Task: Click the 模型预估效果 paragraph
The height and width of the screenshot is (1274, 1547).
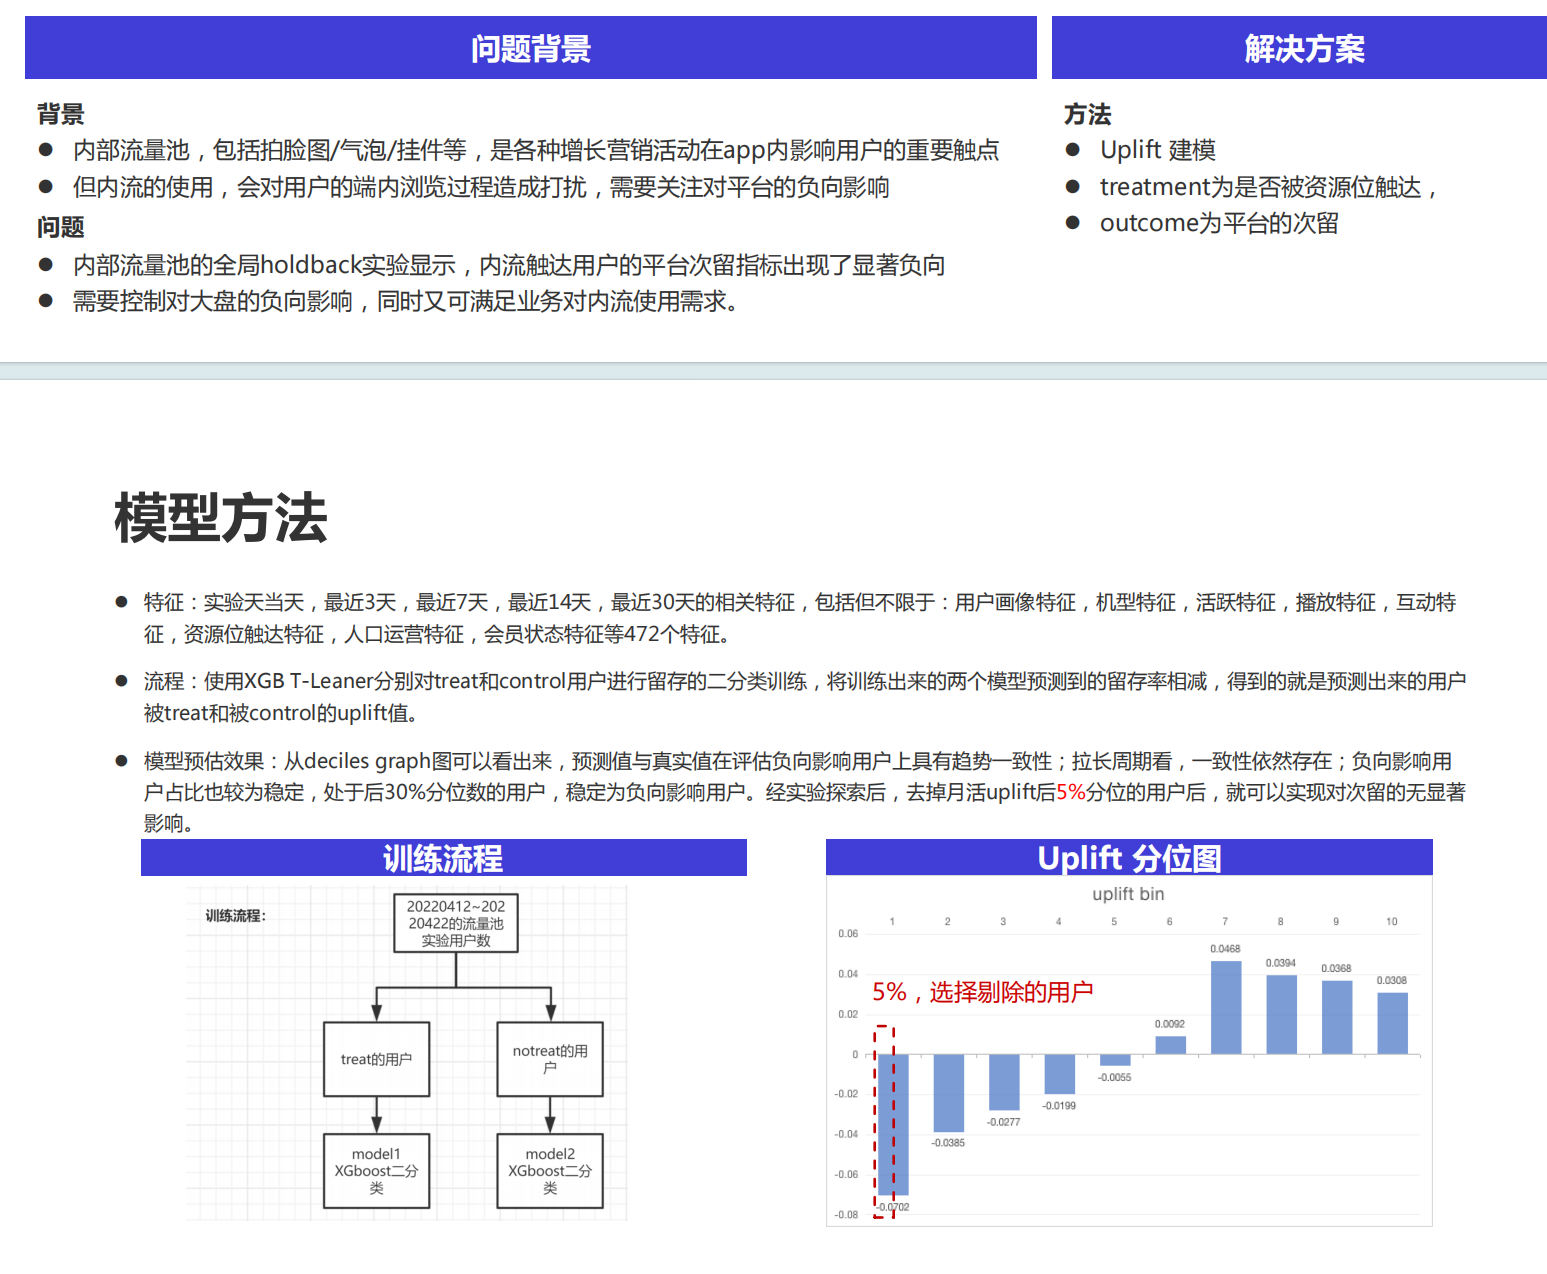Action: click(804, 792)
